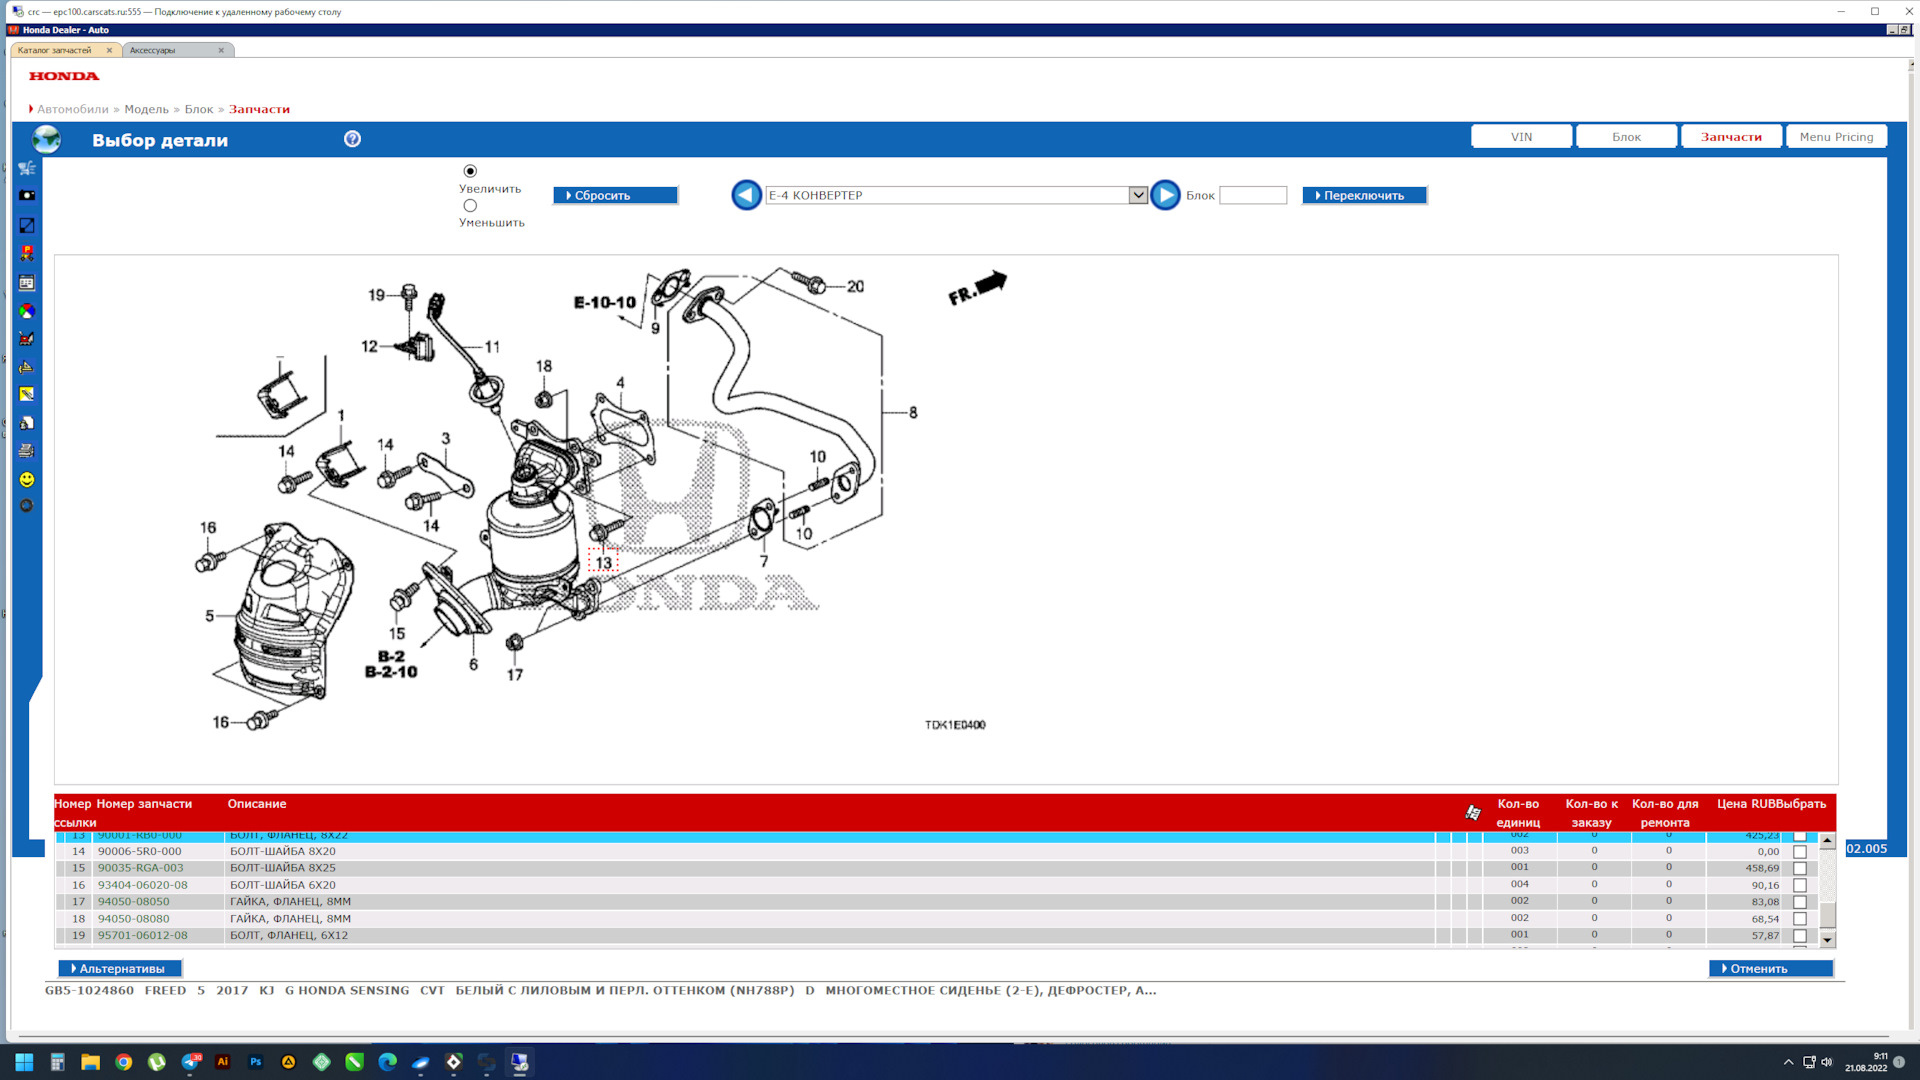
Task: Click the parts list scroll down arrow
Action: (x=1827, y=940)
